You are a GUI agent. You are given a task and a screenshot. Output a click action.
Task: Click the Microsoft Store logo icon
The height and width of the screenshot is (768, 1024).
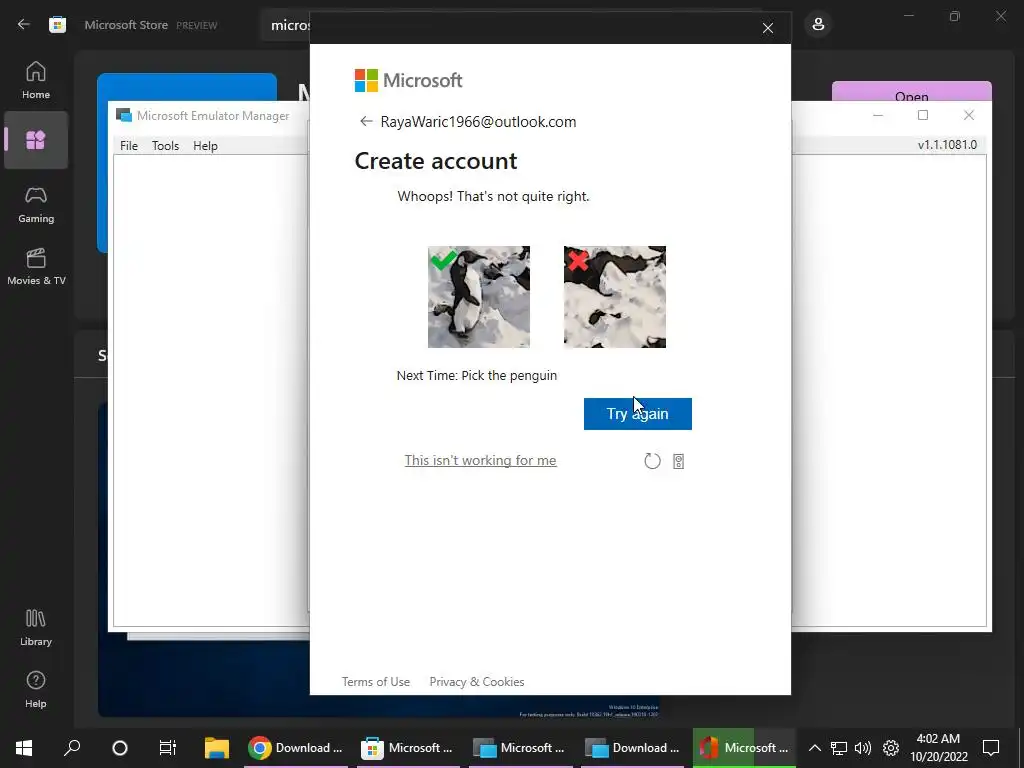[x=57, y=25]
